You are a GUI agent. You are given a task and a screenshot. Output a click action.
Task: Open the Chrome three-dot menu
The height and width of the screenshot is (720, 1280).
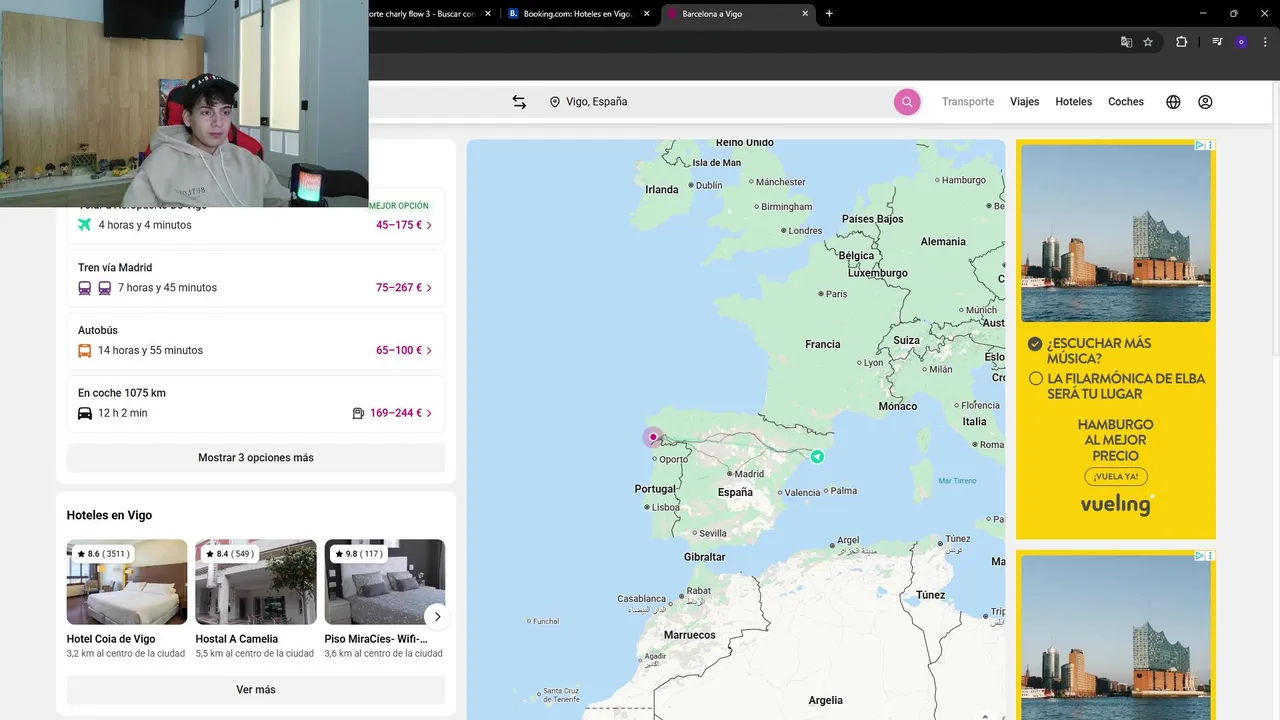[x=1265, y=42]
